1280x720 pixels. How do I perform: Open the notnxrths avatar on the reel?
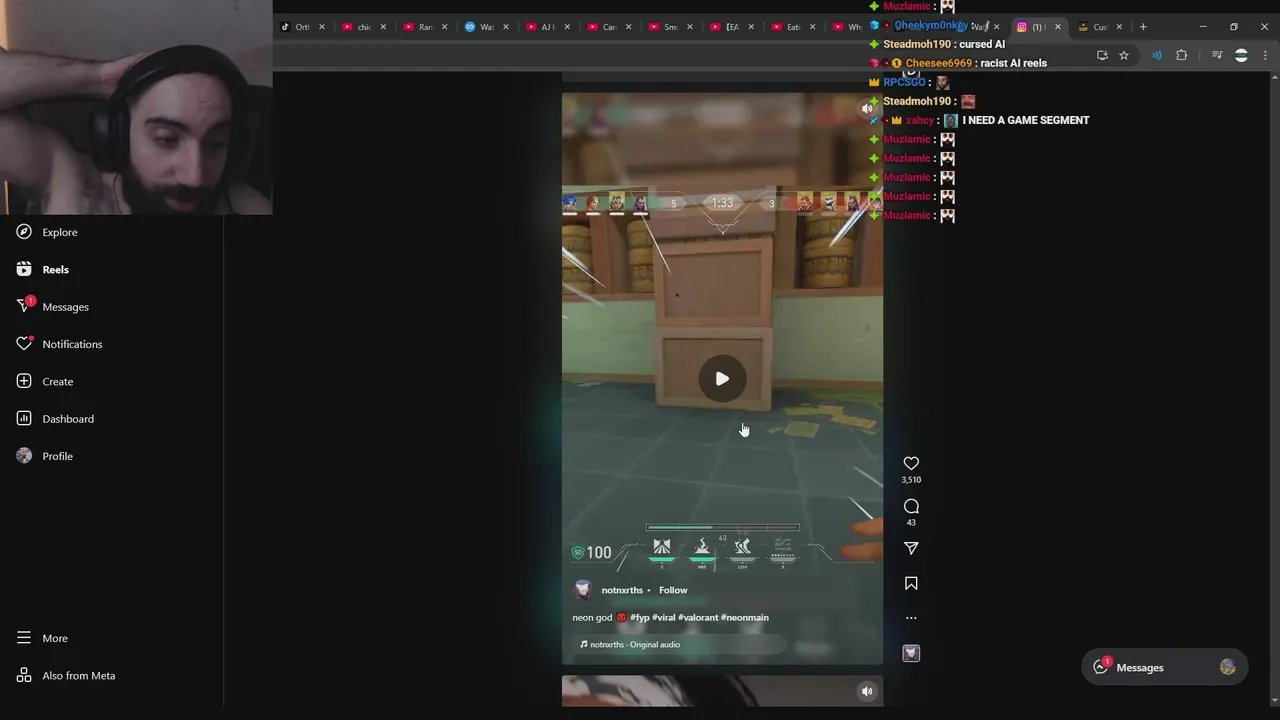[x=583, y=590]
